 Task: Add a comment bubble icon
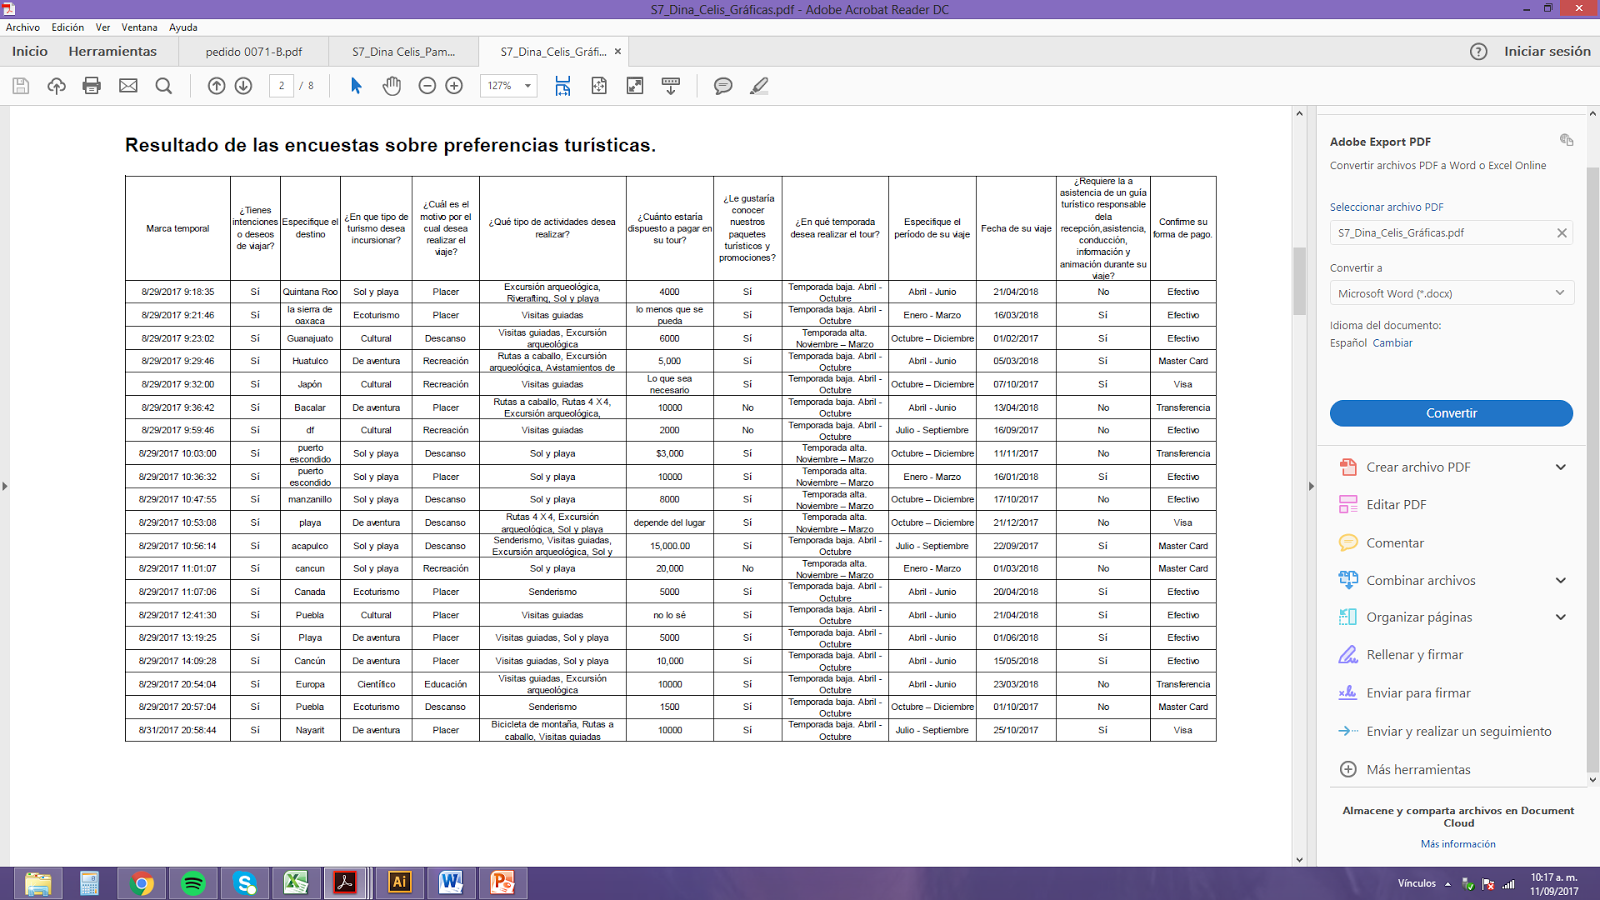723,86
